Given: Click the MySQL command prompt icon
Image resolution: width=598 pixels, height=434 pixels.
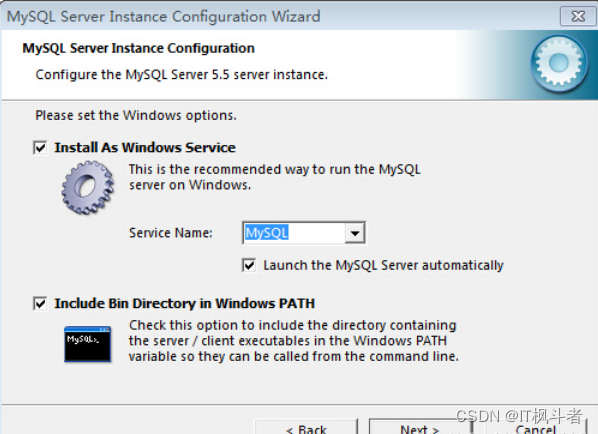Looking at the screenshot, I should (88, 344).
